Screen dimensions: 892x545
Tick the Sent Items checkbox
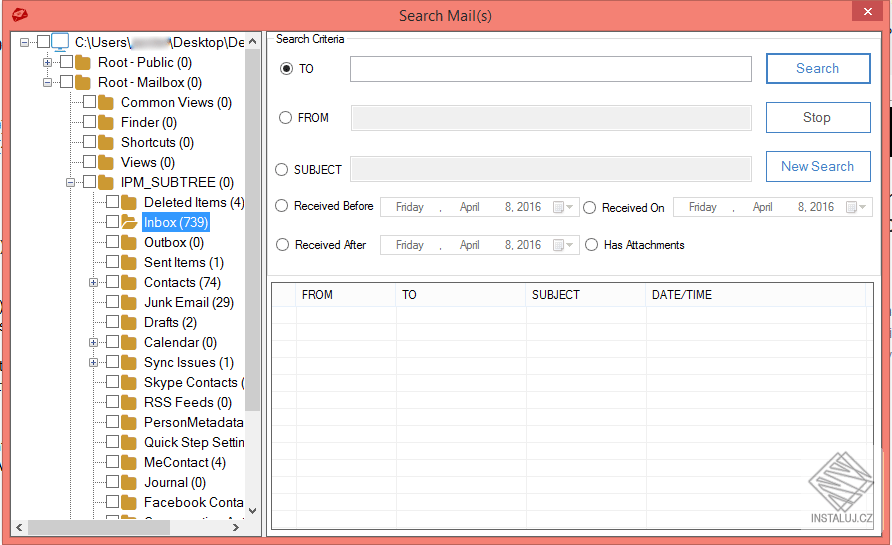click(113, 262)
